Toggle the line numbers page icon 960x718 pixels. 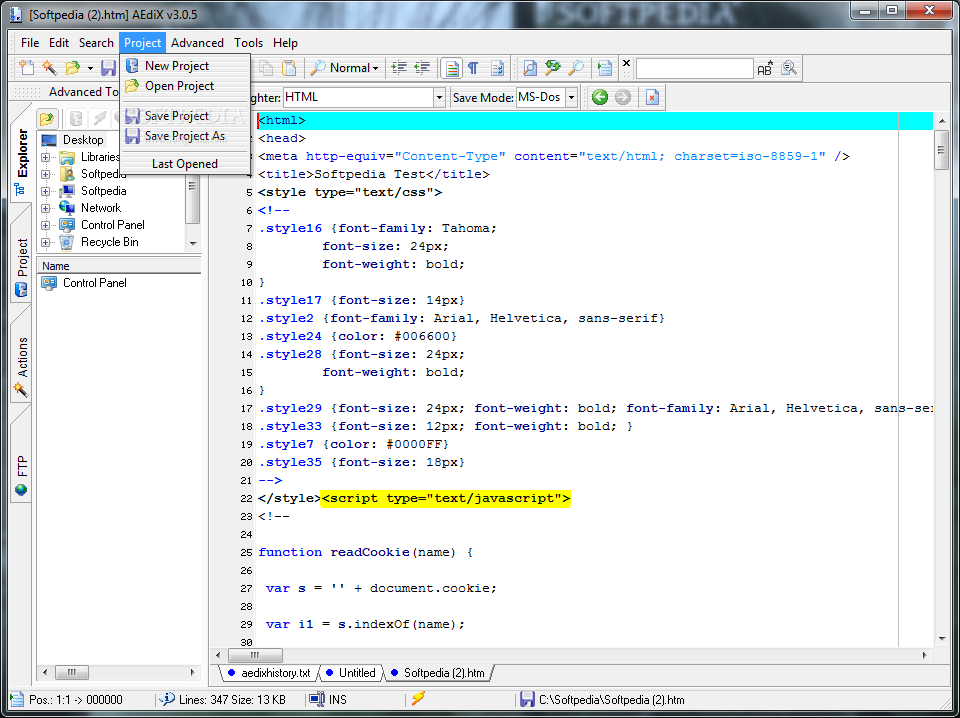click(497, 67)
